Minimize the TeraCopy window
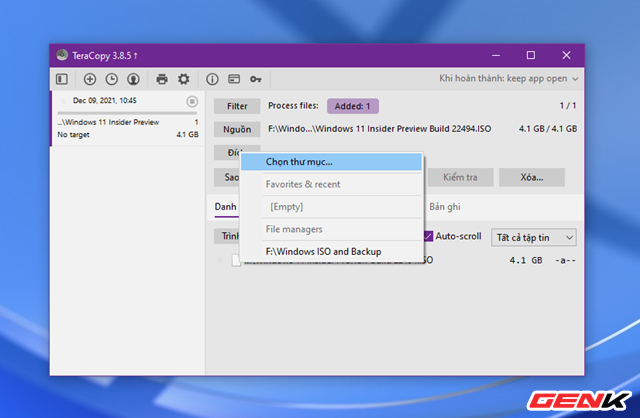This screenshot has height=418, width=640. tap(496, 55)
